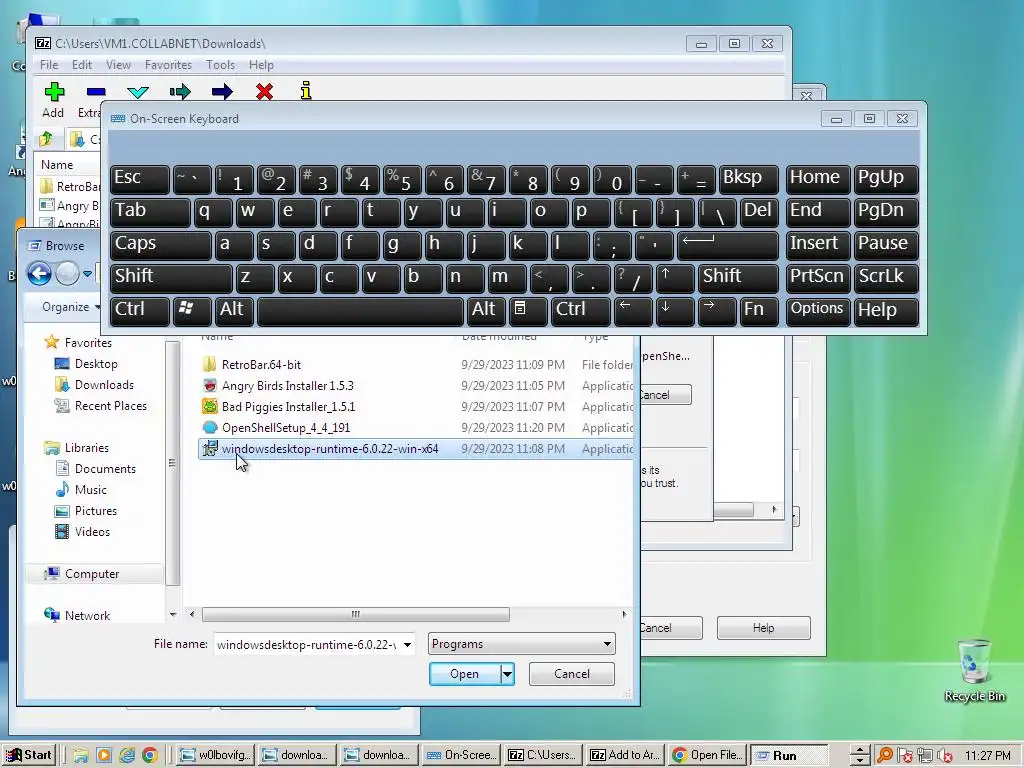The height and width of the screenshot is (768, 1024).
Task: Toggle right Shift key on On-Screen Keyboard
Action: pyautogui.click(x=738, y=277)
